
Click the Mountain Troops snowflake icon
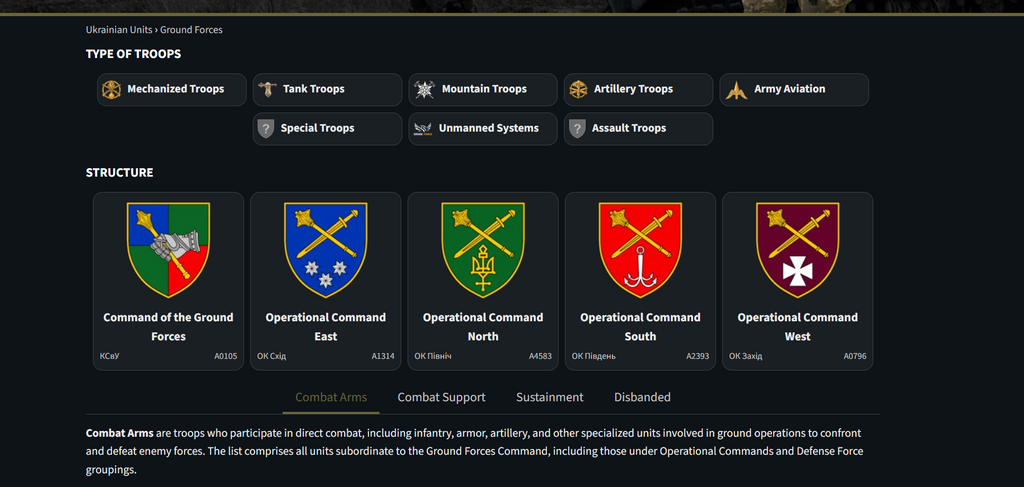click(423, 89)
